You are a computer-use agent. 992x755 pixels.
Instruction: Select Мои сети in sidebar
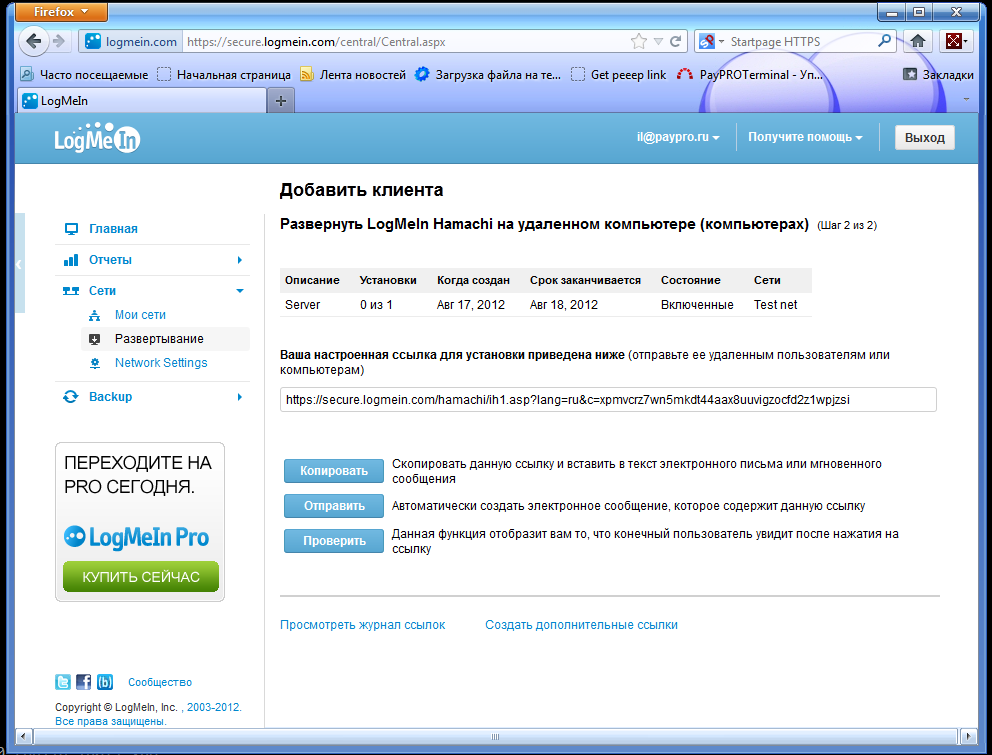tap(140, 315)
